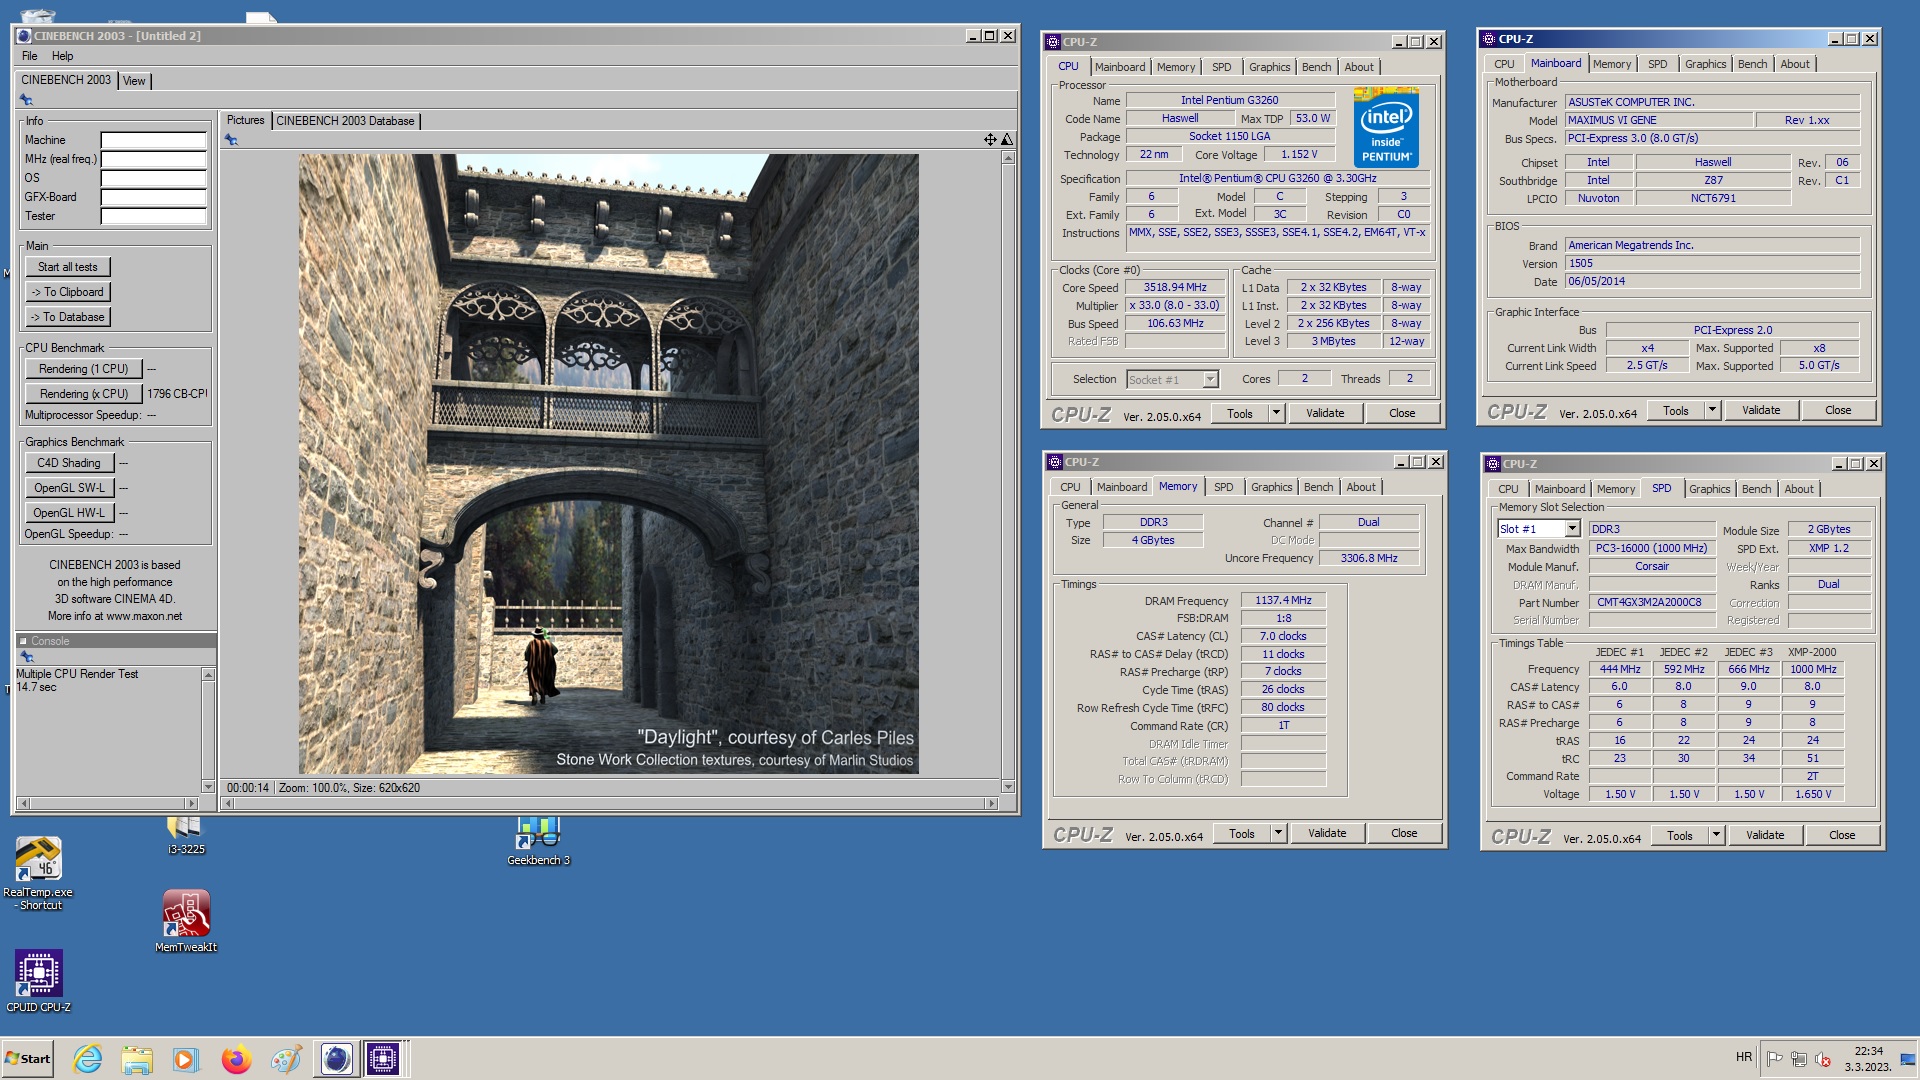The width and height of the screenshot is (1920, 1080).
Task: Launch Geekbench 3 desktop shortcut
Action: click(x=538, y=842)
